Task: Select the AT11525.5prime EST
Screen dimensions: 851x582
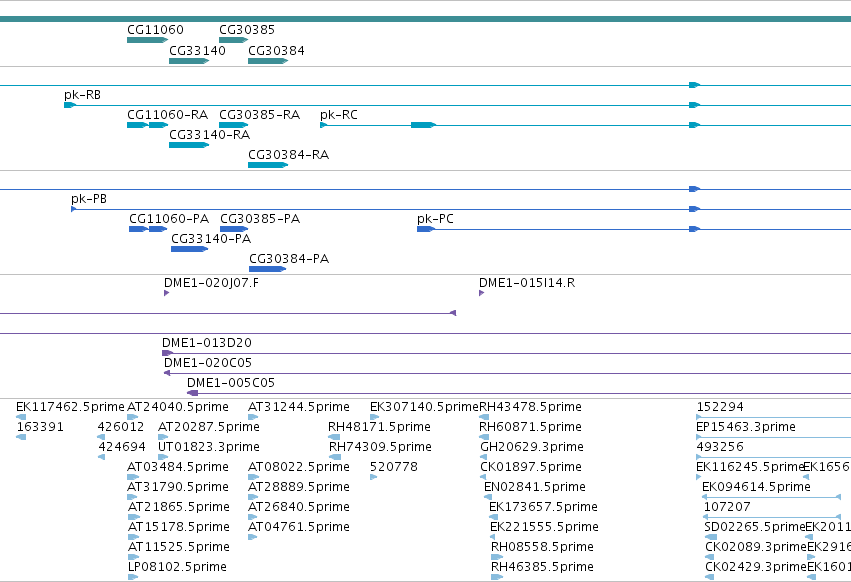Action: point(134,558)
